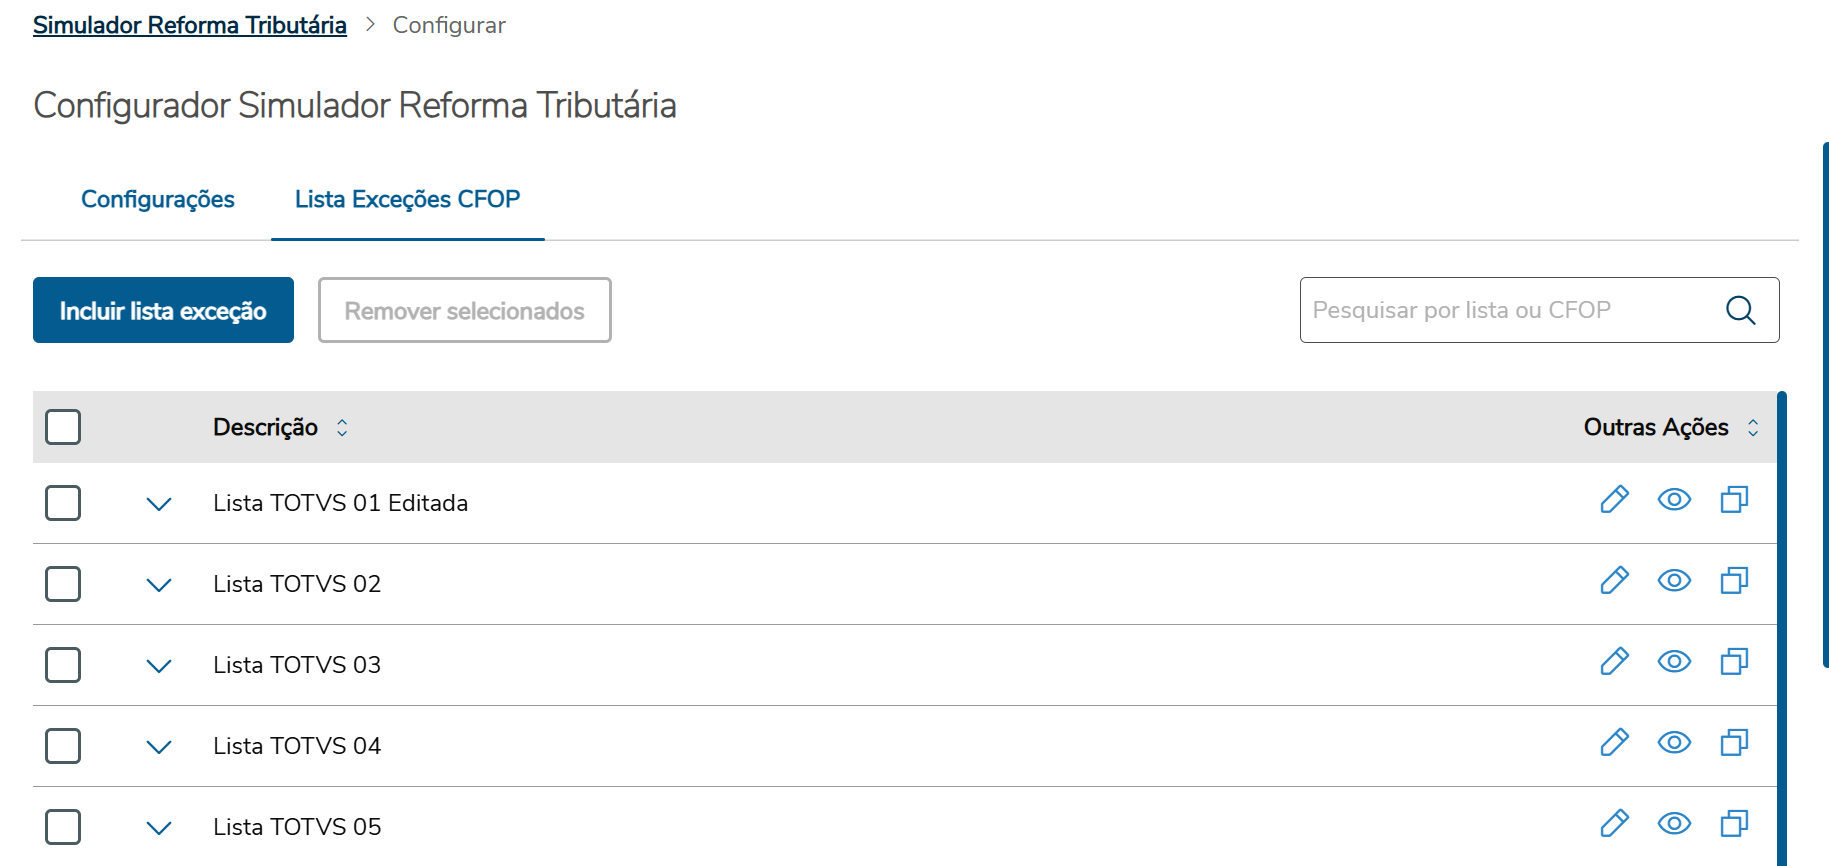Select the Lista Exceções CFOP tab
The width and height of the screenshot is (1829, 866).
pos(407,199)
